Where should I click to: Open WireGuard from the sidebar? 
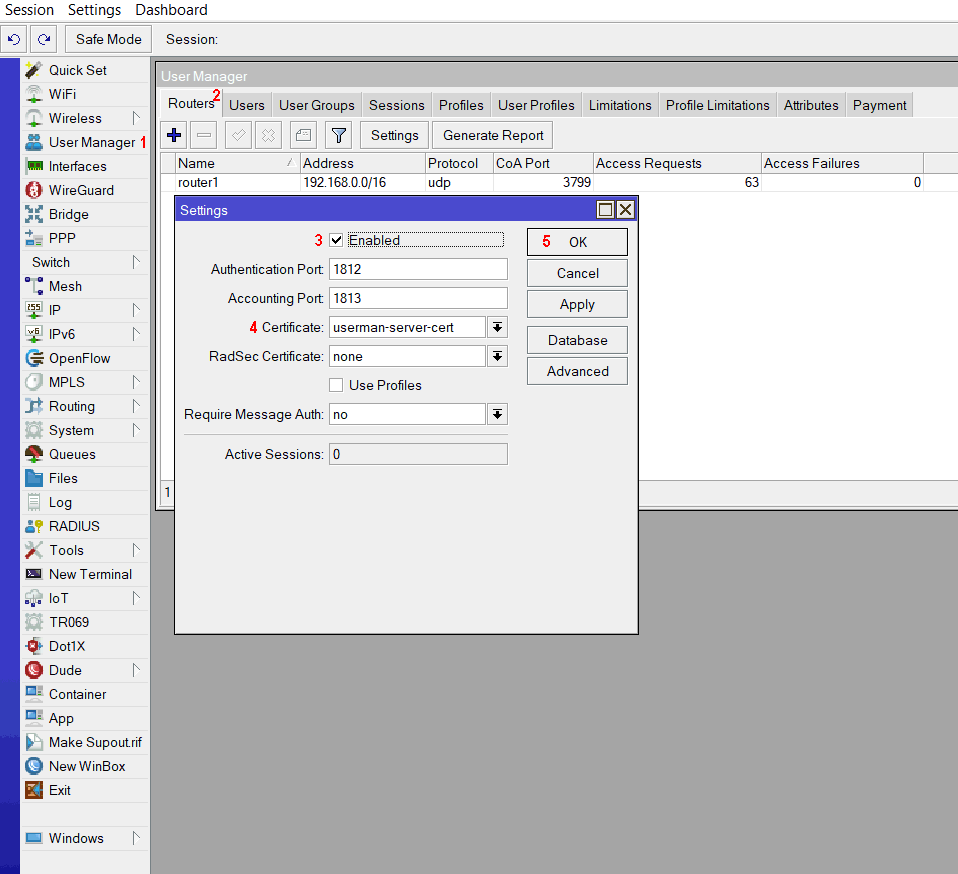81,190
